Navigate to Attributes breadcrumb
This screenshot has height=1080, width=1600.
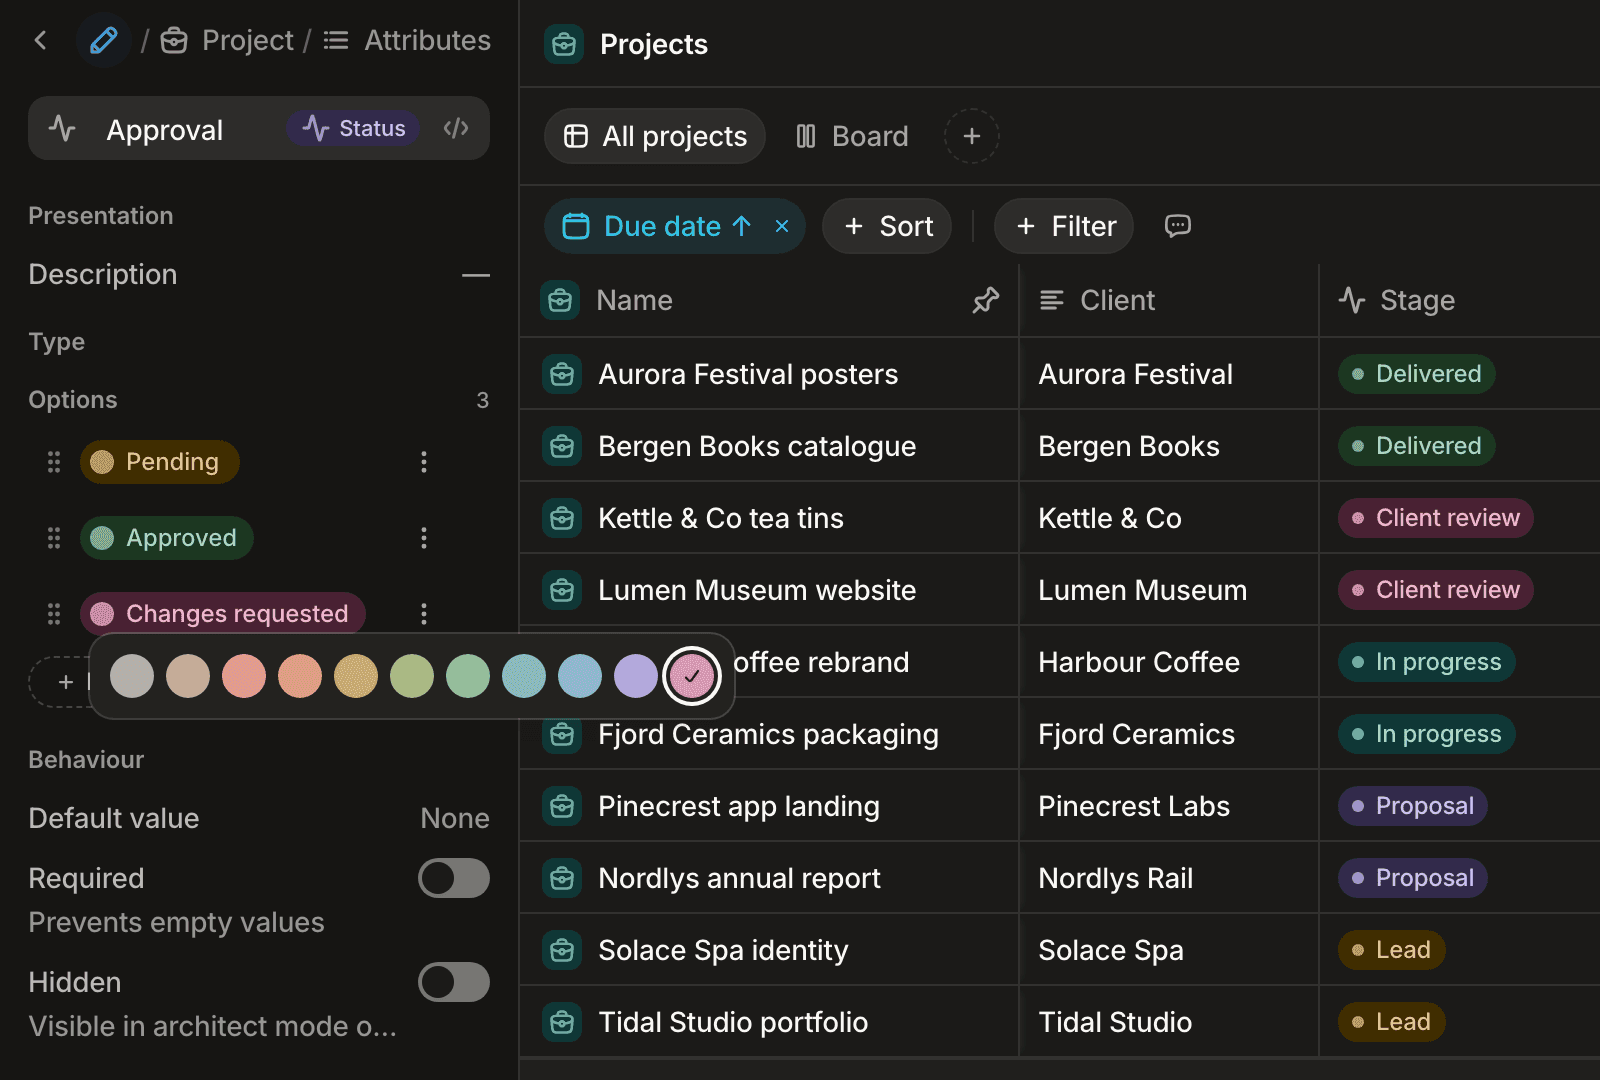click(407, 40)
